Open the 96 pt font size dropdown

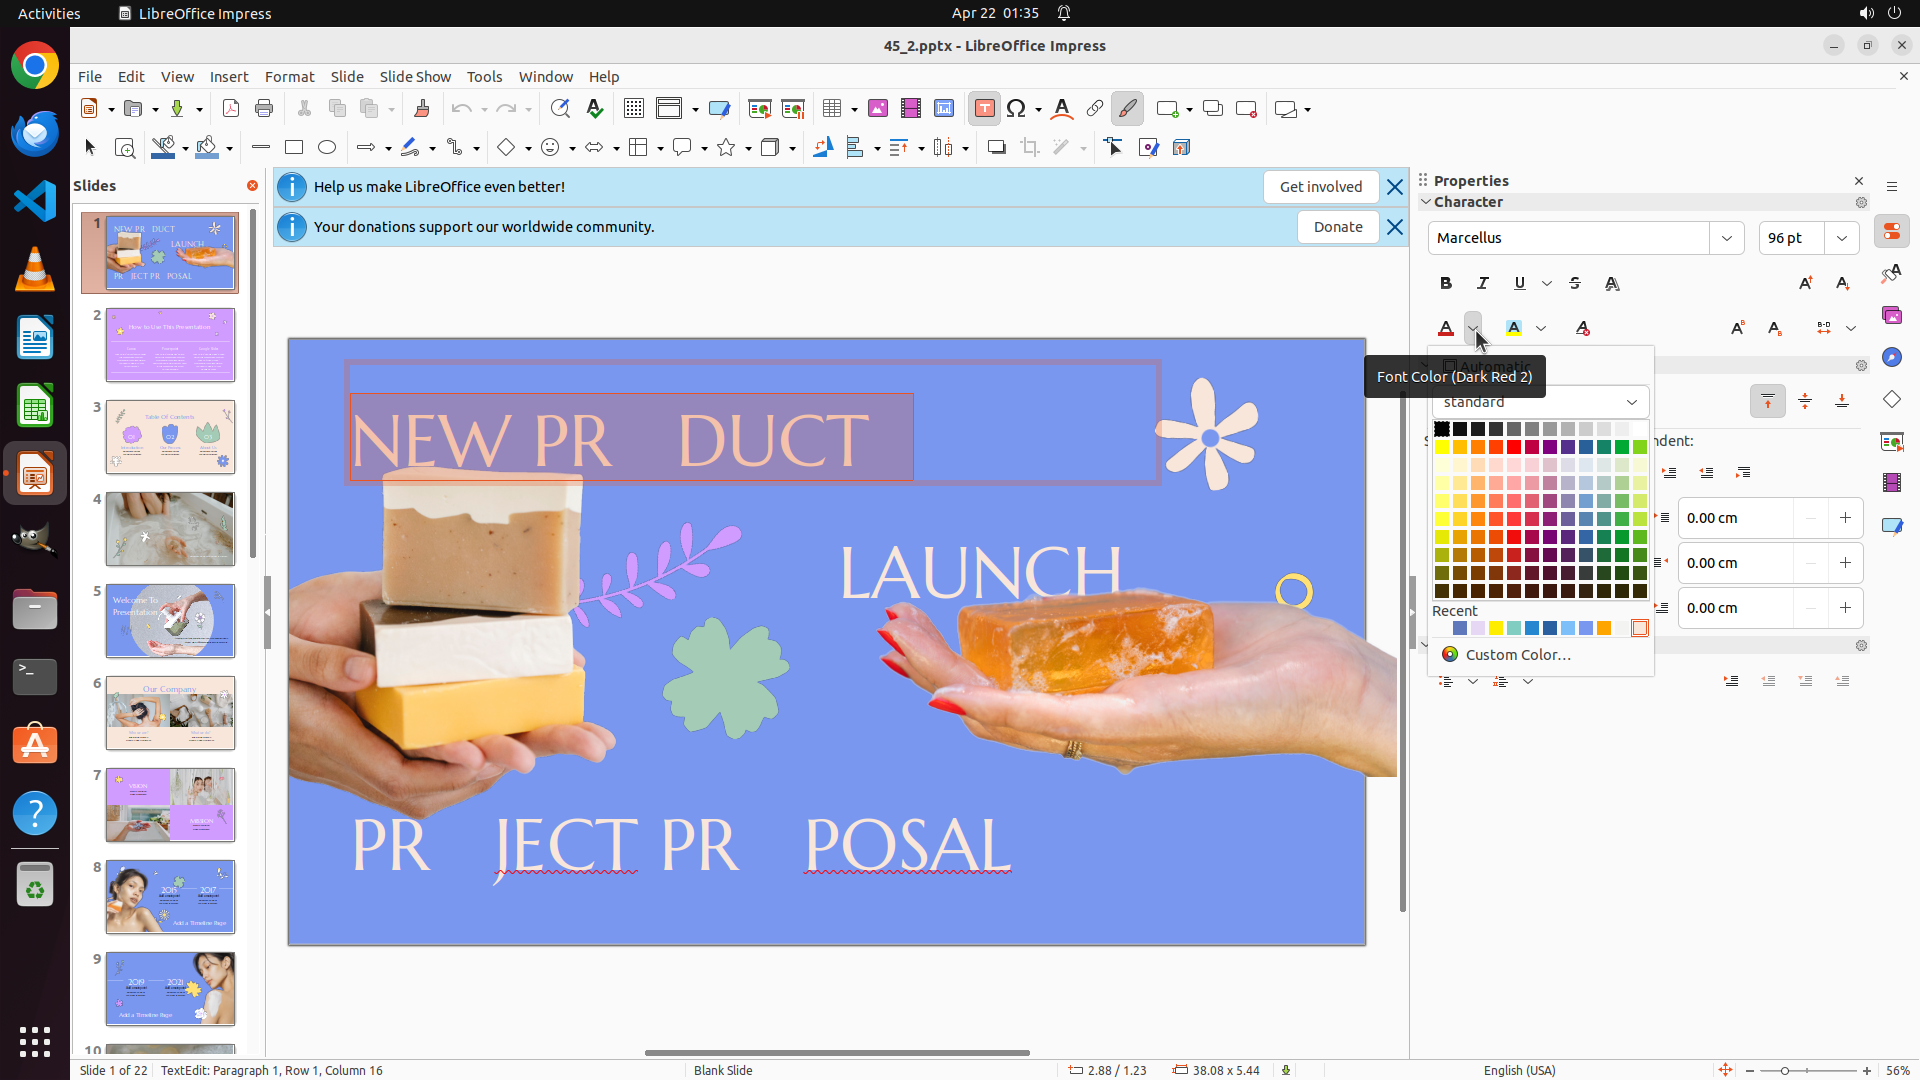pyautogui.click(x=1842, y=238)
